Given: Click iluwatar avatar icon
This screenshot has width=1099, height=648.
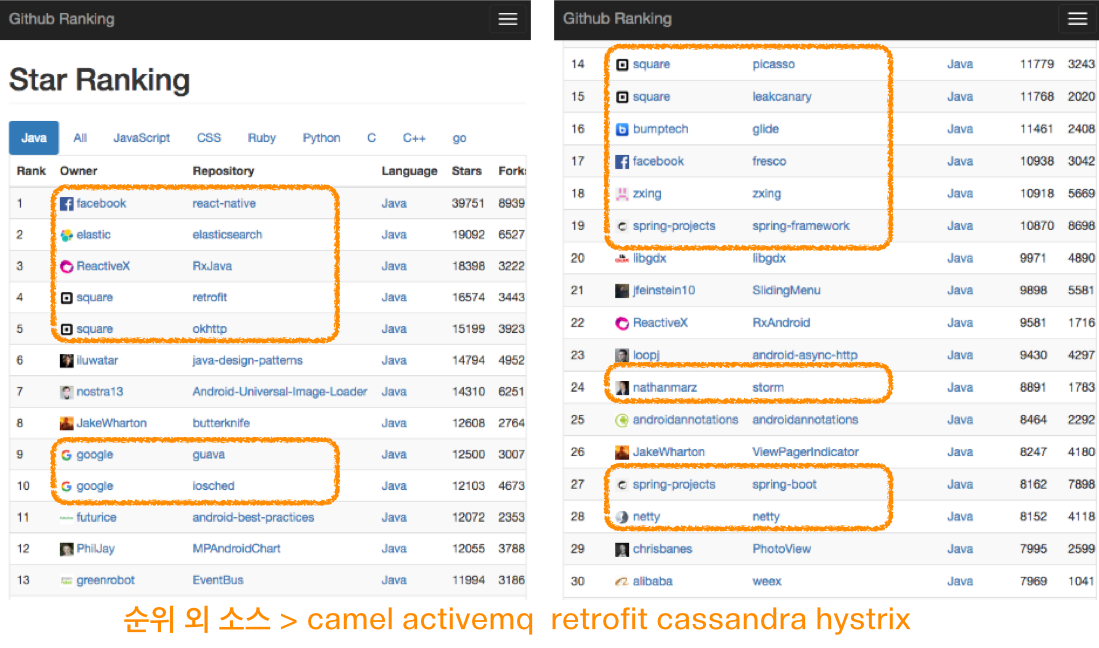Looking at the screenshot, I should point(67,361).
